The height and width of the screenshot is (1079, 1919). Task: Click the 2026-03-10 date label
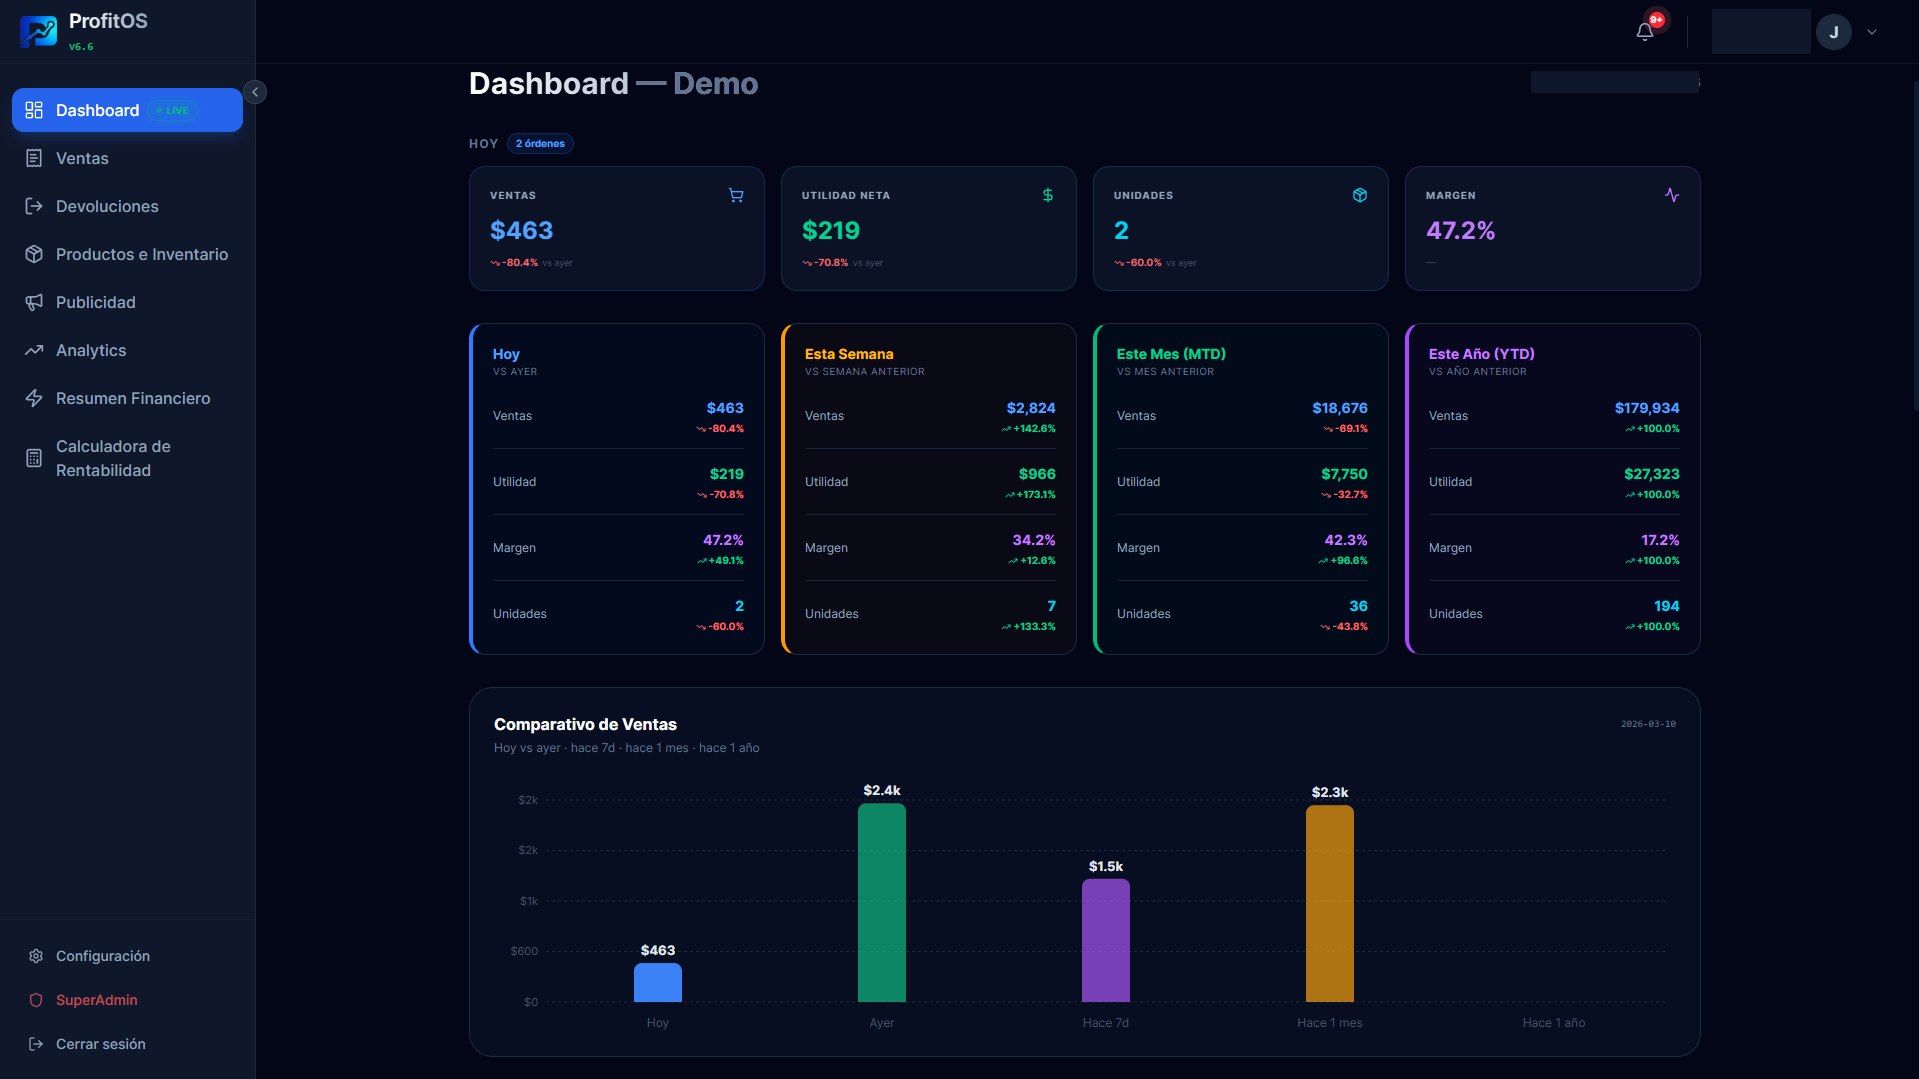coord(1648,724)
